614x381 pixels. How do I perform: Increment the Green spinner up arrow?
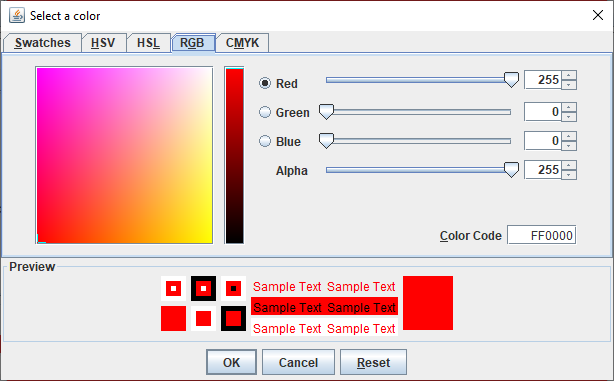click(x=569, y=107)
